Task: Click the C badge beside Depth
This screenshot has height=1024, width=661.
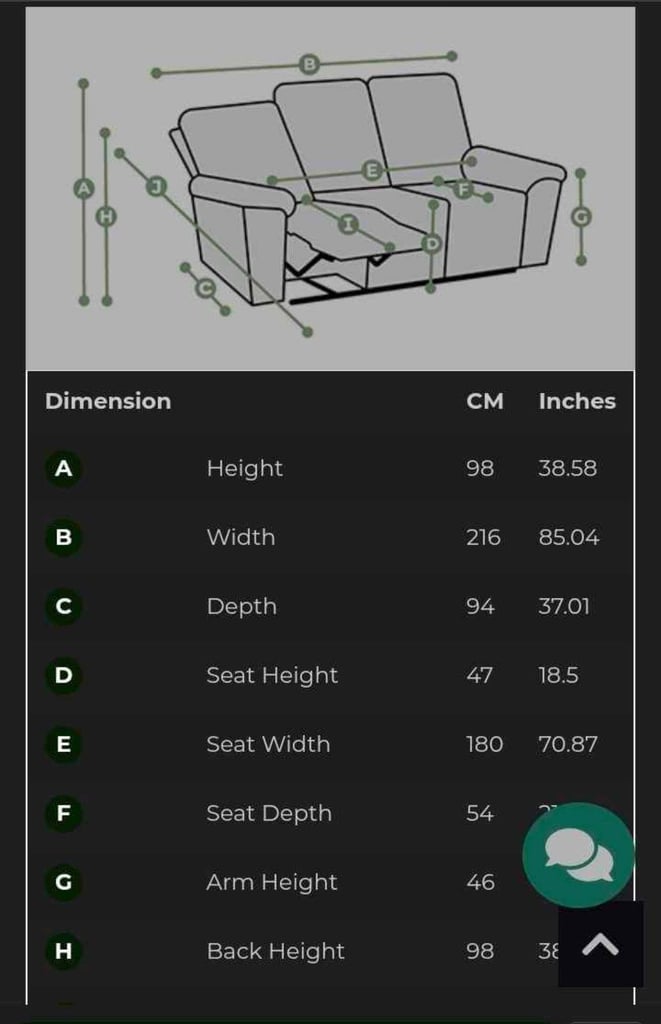Action: [63, 606]
